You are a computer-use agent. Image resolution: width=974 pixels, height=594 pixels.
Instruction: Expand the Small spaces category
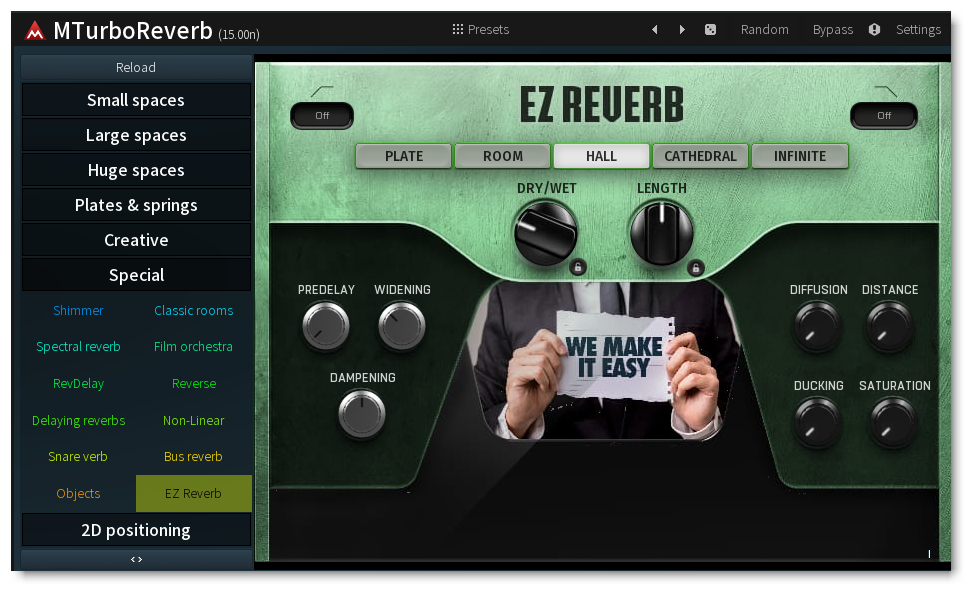click(x=136, y=100)
